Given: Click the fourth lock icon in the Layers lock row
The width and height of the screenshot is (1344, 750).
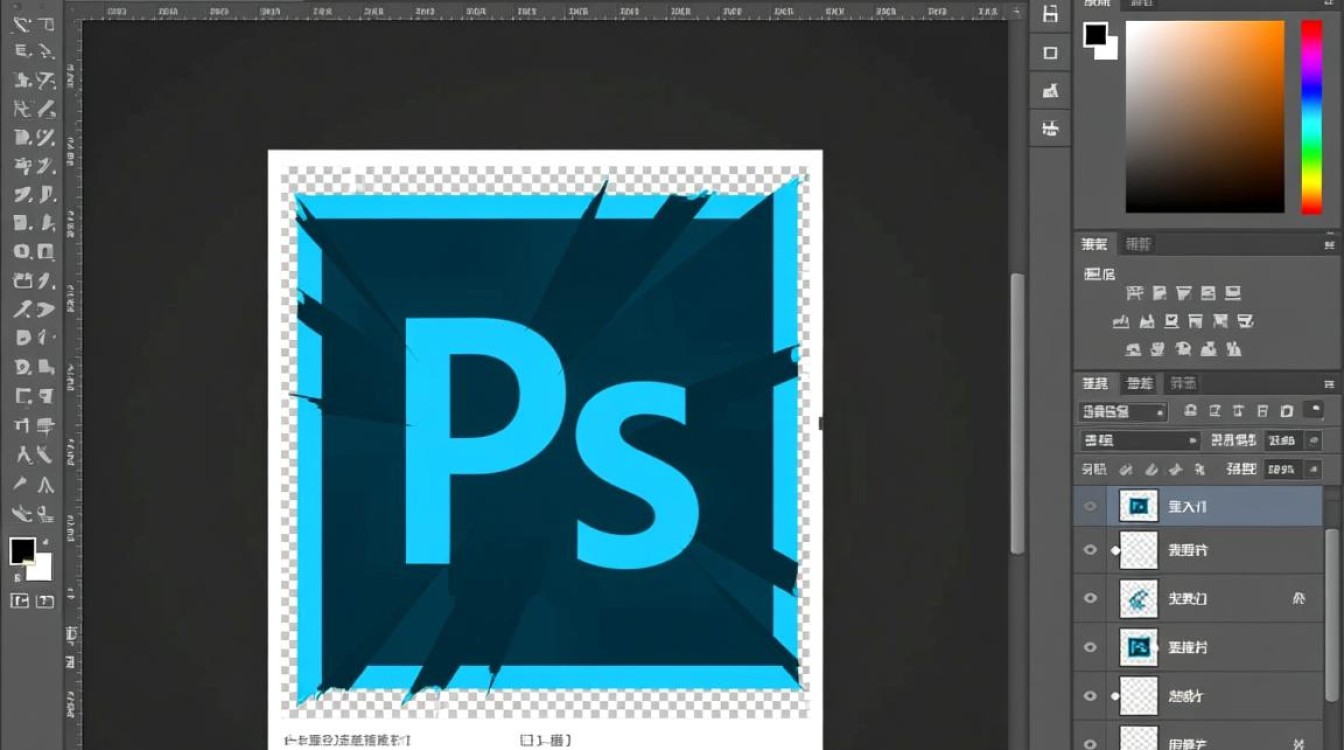Looking at the screenshot, I should pyautogui.click(x=1199, y=469).
